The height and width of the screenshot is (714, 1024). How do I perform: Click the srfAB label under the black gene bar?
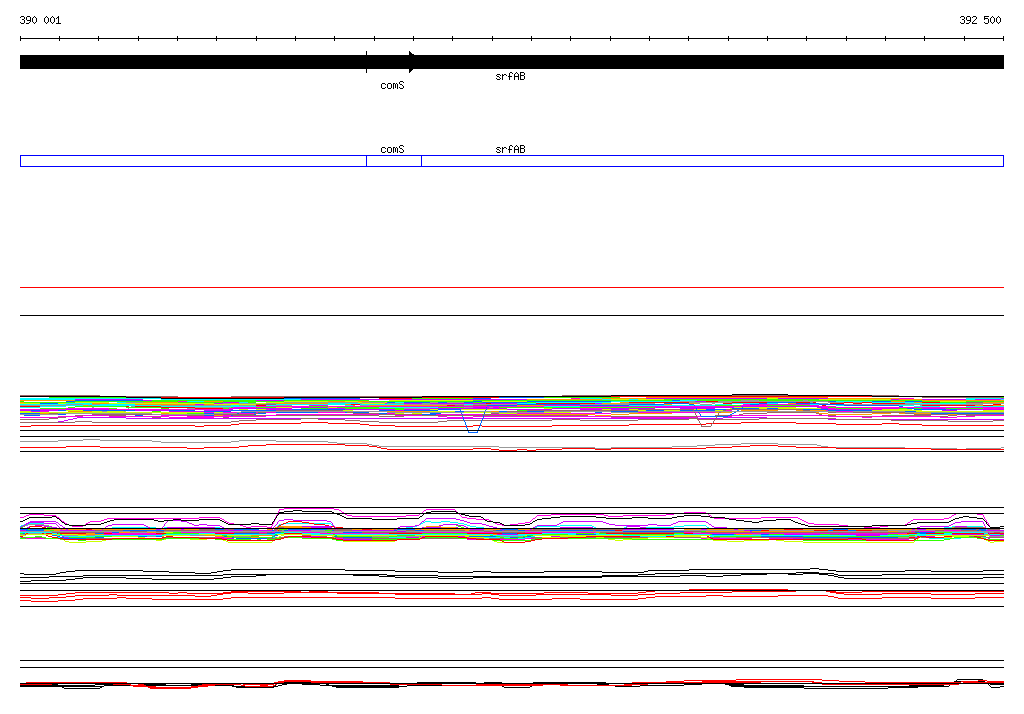(510, 77)
